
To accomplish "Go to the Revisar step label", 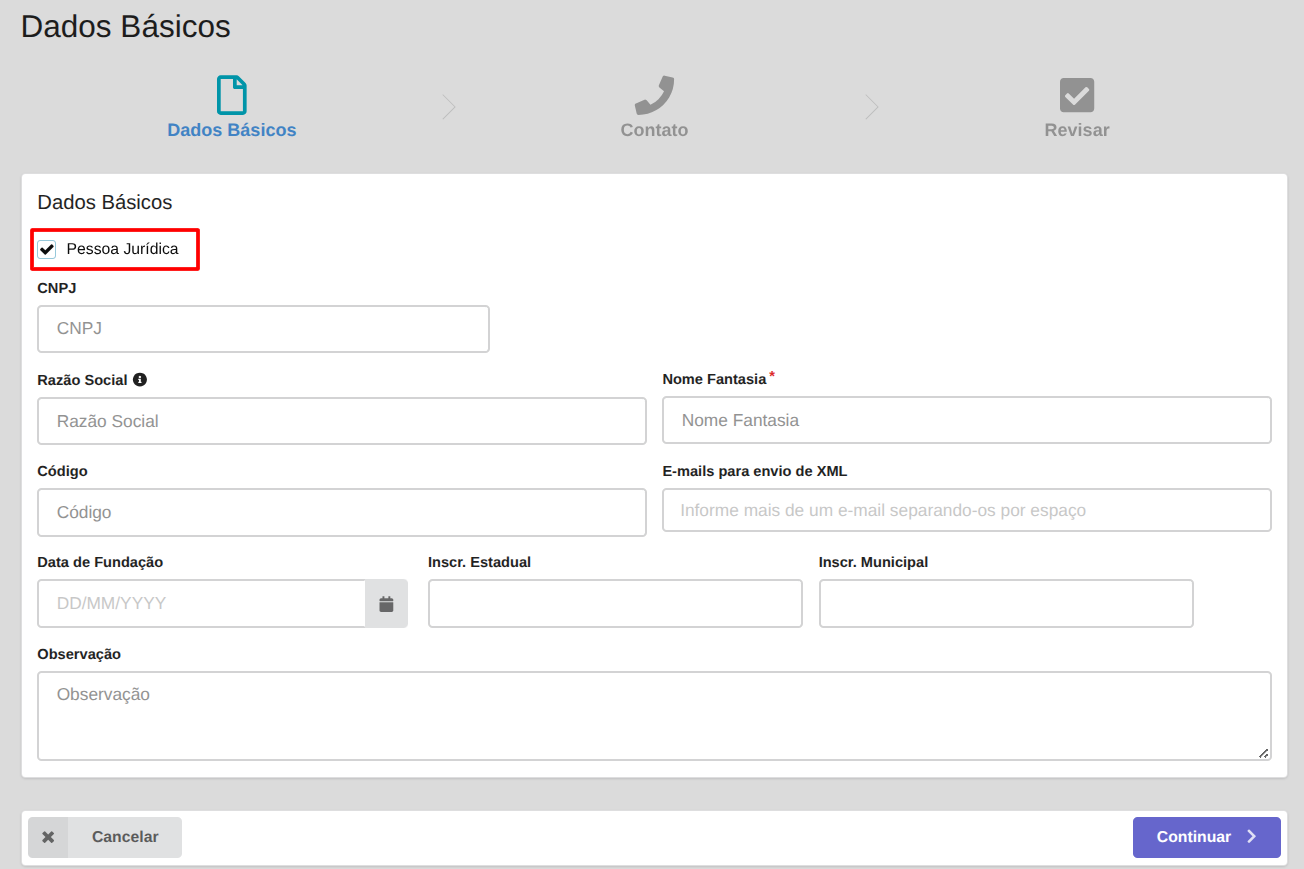I will (1077, 130).
